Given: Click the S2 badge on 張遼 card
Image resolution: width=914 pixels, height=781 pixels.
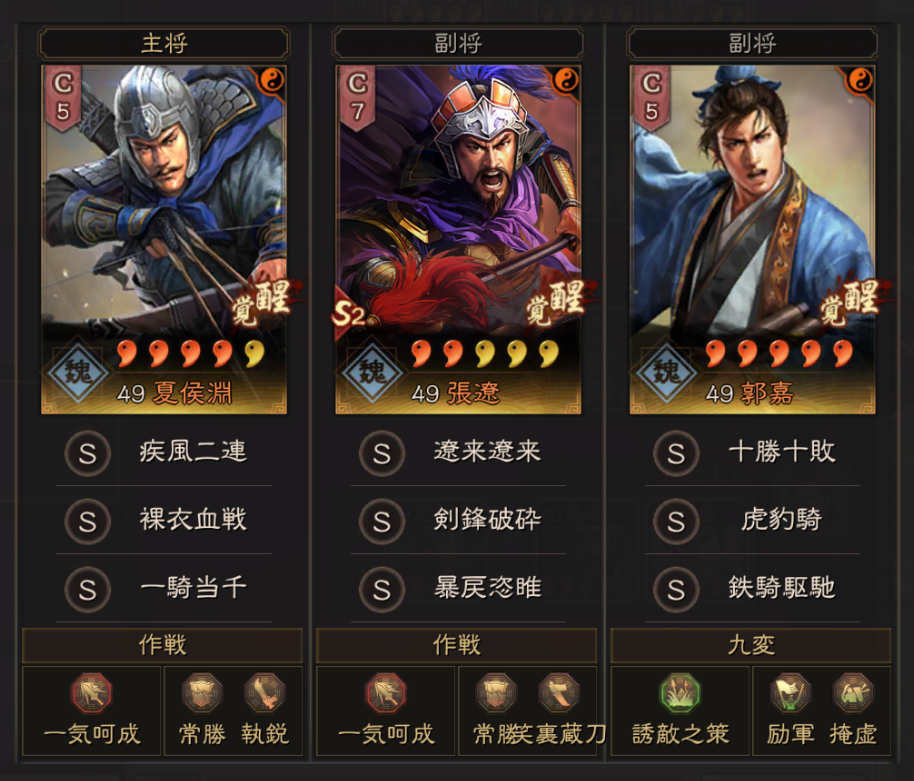Looking at the screenshot, I should click(349, 315).
